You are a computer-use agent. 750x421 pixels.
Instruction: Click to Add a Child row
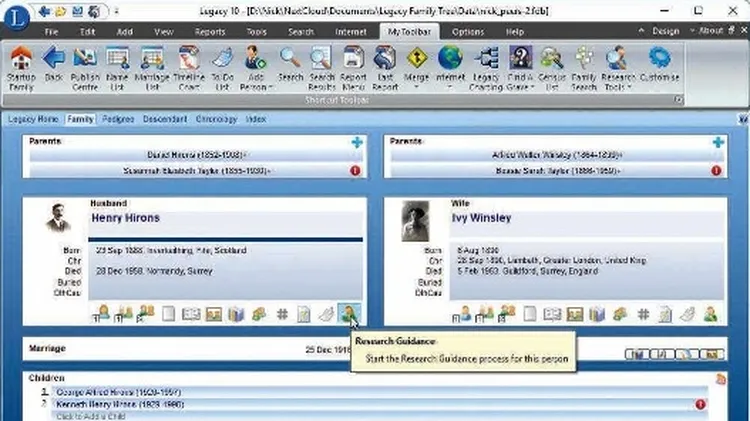click(x=380, y=416)
